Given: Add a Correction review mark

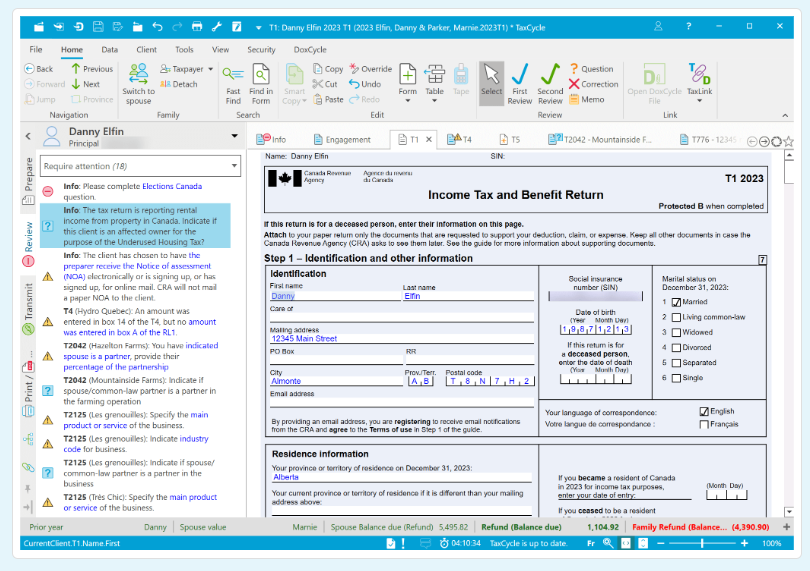Looking at the screenshot, I should click(593, 84).
